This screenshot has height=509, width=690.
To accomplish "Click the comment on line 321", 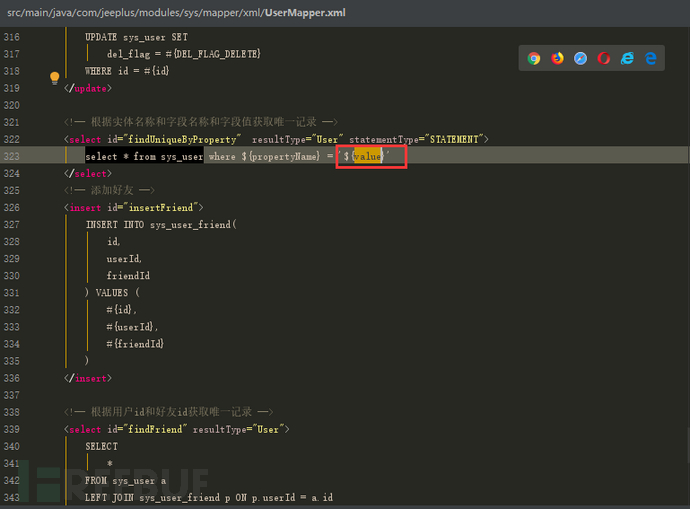I will [x=201, y=122].
